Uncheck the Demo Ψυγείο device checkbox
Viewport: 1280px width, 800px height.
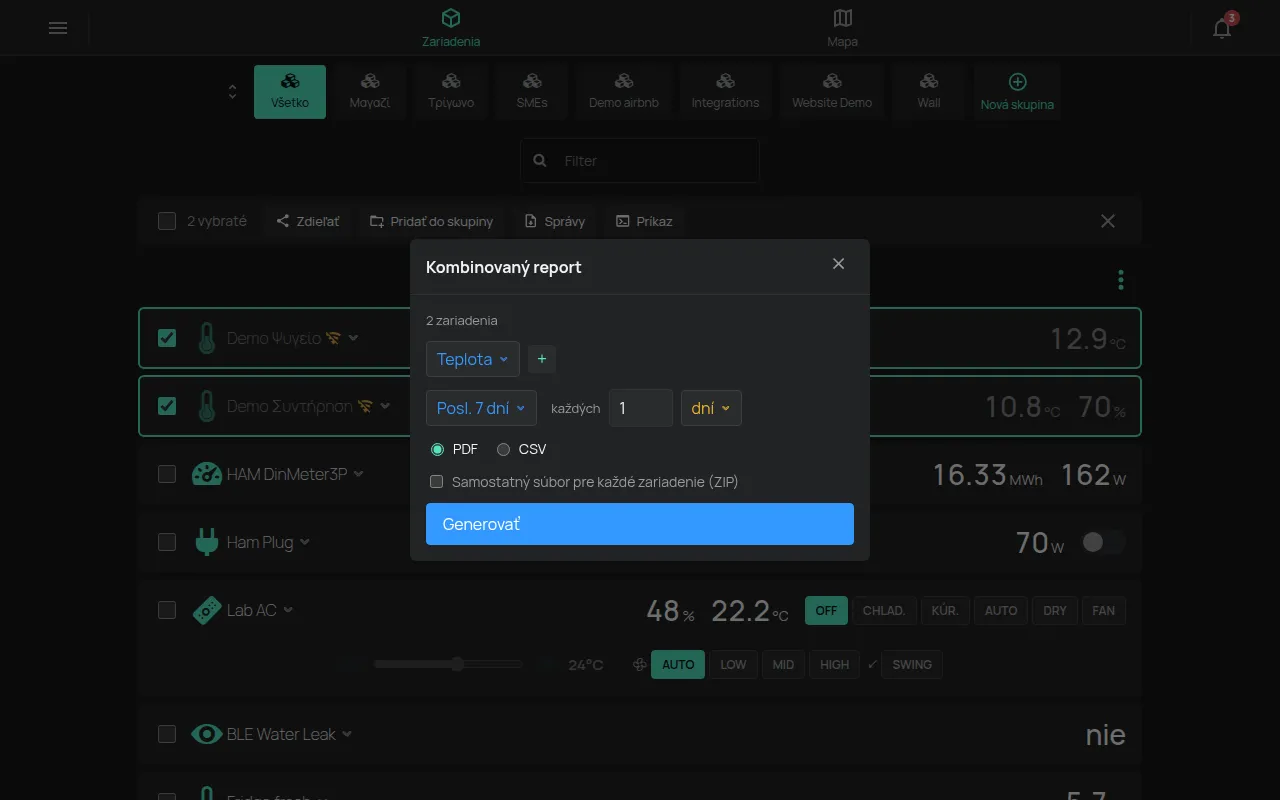click(x=167, y=338)
